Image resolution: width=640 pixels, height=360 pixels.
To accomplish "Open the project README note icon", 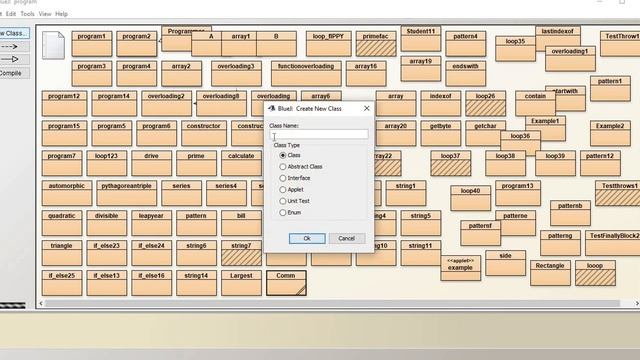I will pos(53,45).
